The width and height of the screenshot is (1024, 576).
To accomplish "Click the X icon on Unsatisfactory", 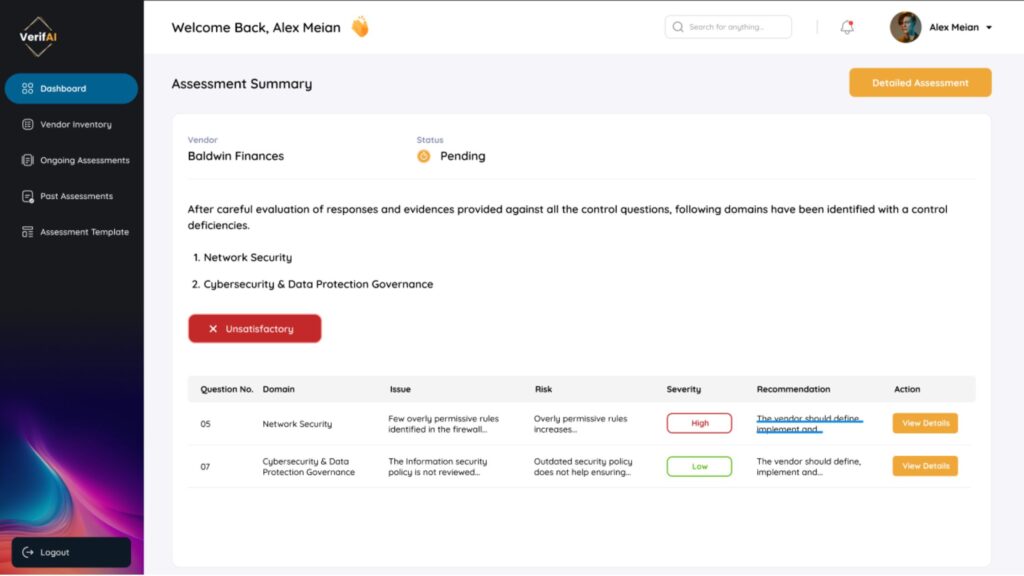I will (213, 329).
